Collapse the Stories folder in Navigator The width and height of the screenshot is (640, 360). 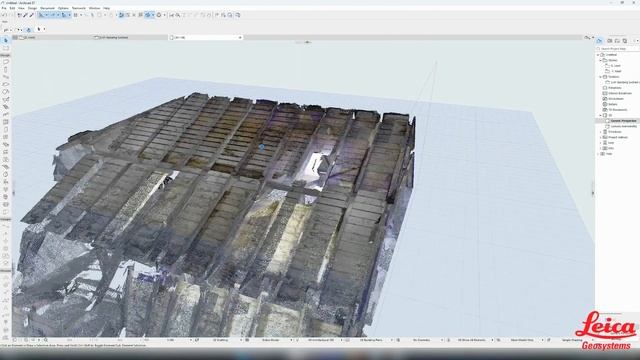click(601, 60)
